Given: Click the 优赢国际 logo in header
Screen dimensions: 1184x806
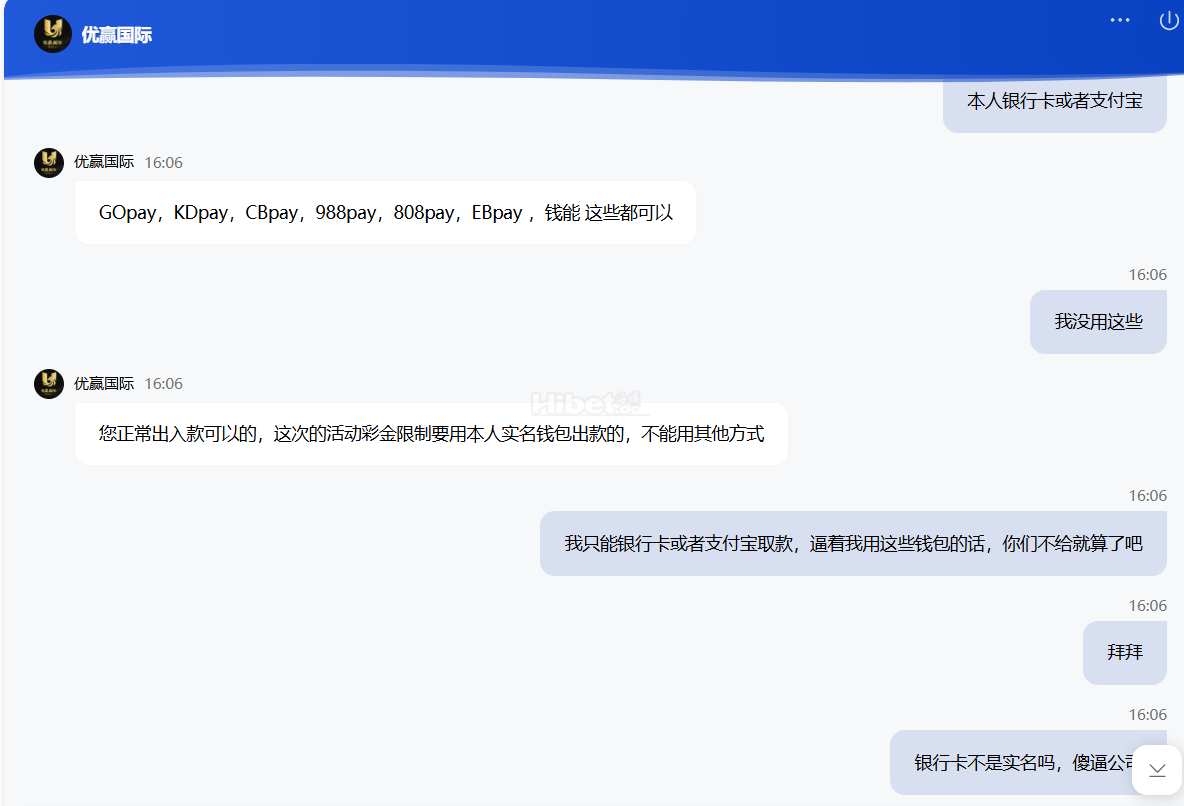Looking at the screenshot, I should tap(53, 34).
